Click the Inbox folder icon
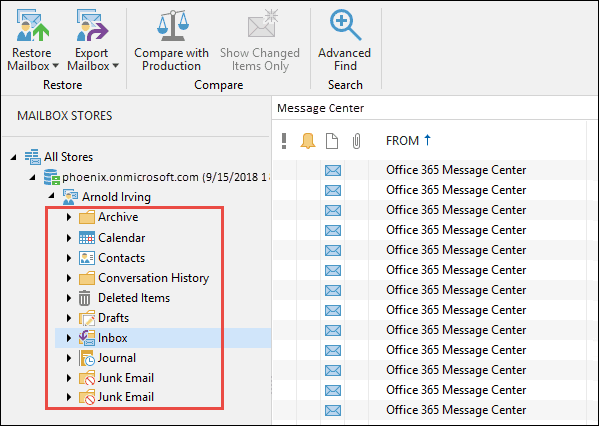Image resolution: width=599 pixels, height=426 pixels. tap(87, 338)
